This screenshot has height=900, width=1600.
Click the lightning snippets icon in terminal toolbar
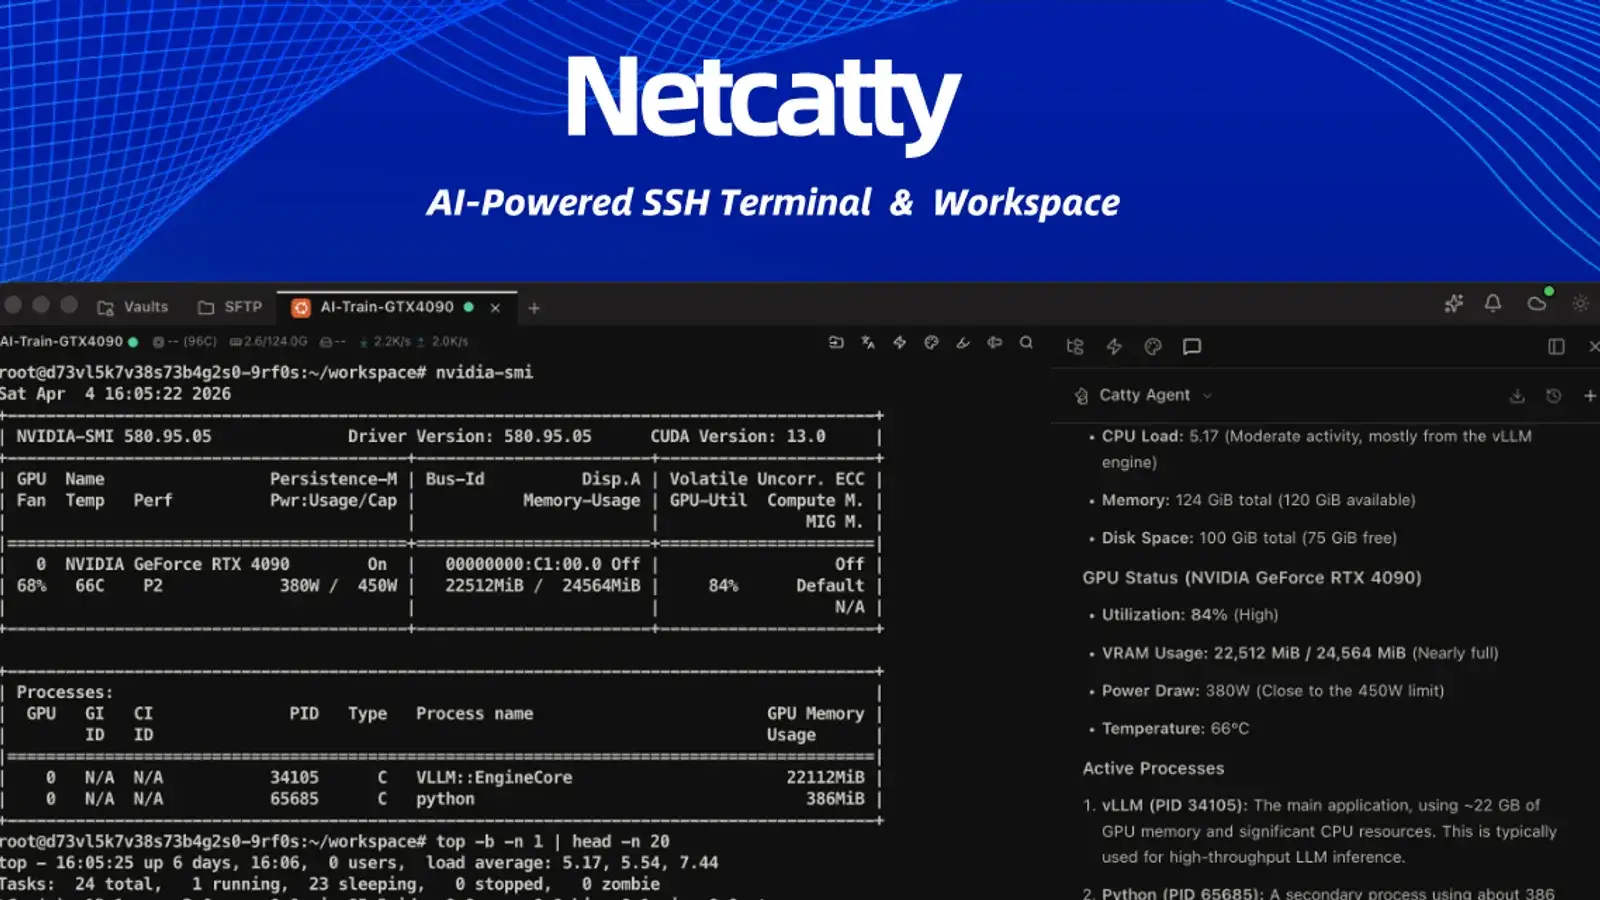pos(900,342)
